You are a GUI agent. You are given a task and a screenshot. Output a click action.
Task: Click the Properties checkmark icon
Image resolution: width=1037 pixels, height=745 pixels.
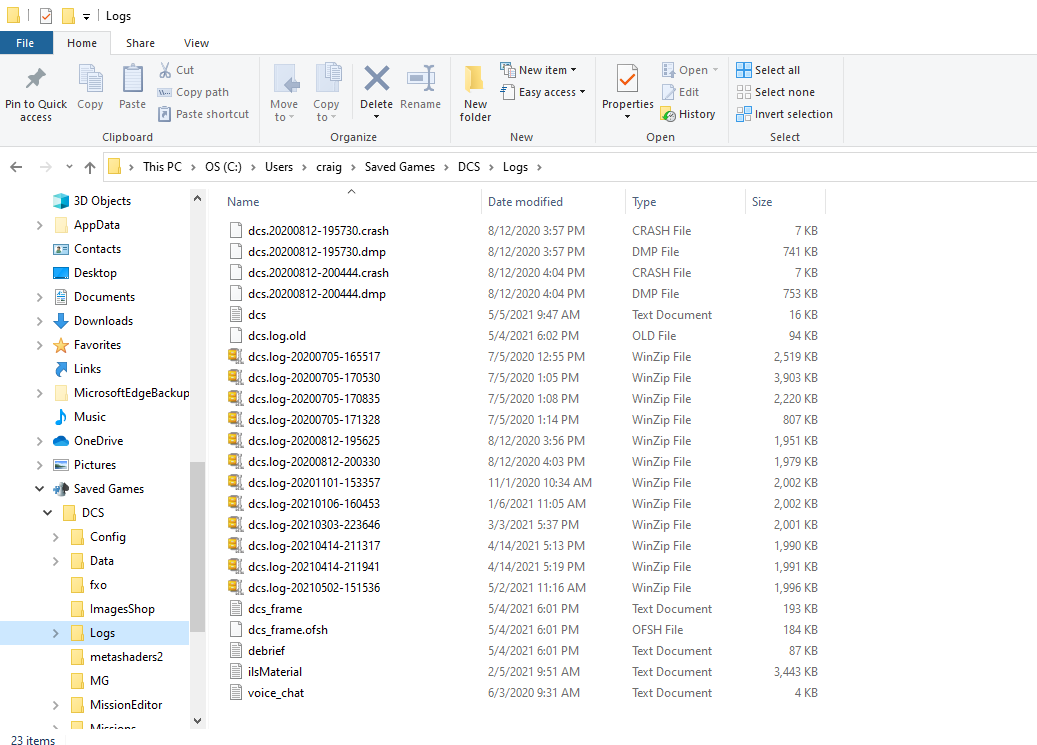tap(627, 79)
